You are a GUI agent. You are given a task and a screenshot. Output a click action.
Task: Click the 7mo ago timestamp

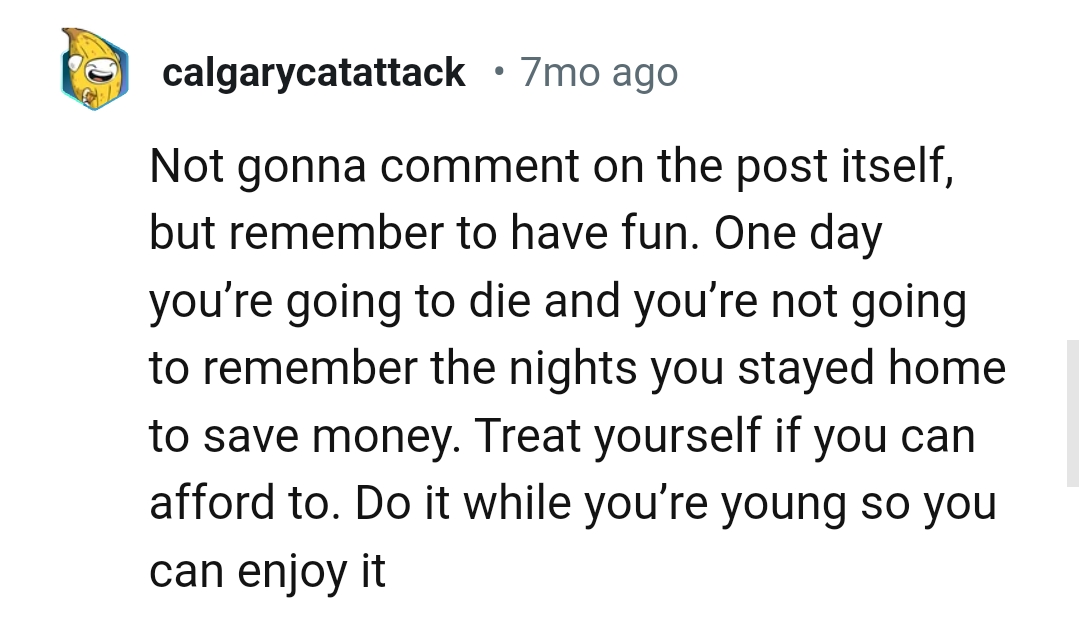coord(598,71)
